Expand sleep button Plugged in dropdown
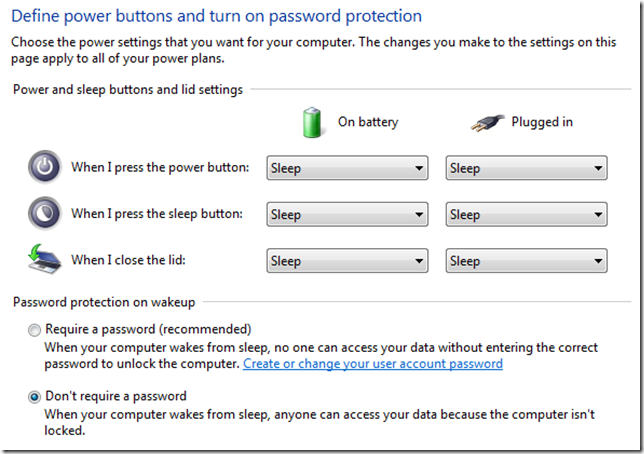The height and width of the screenshot is (454, 644). pyautogui.click(x=525, y=214)
